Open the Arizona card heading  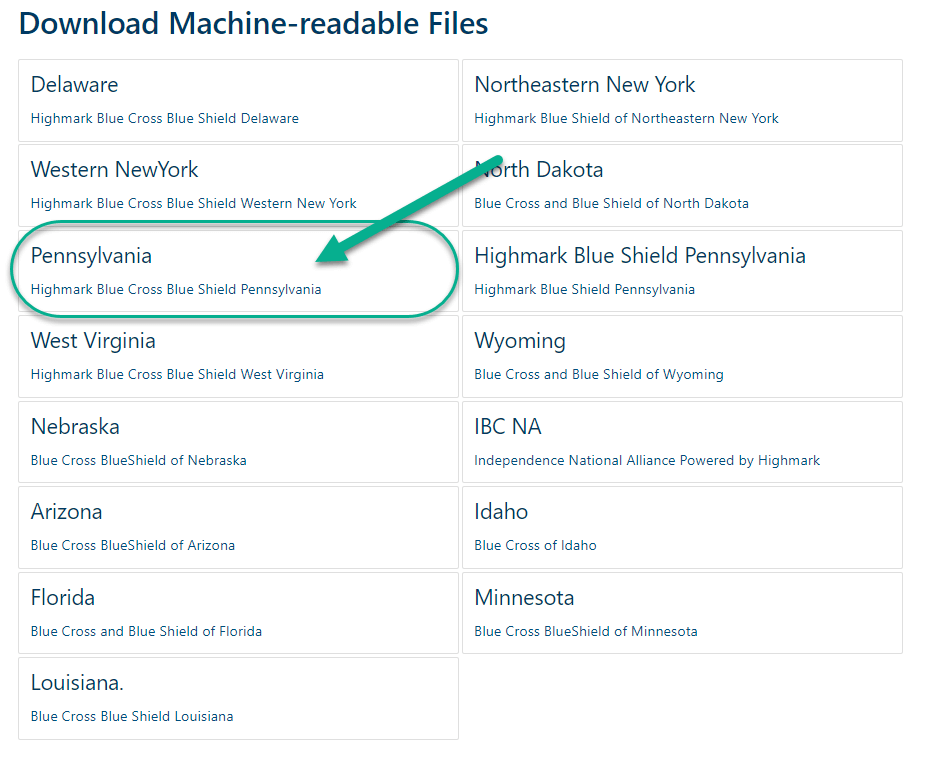[x=66, y=512]
